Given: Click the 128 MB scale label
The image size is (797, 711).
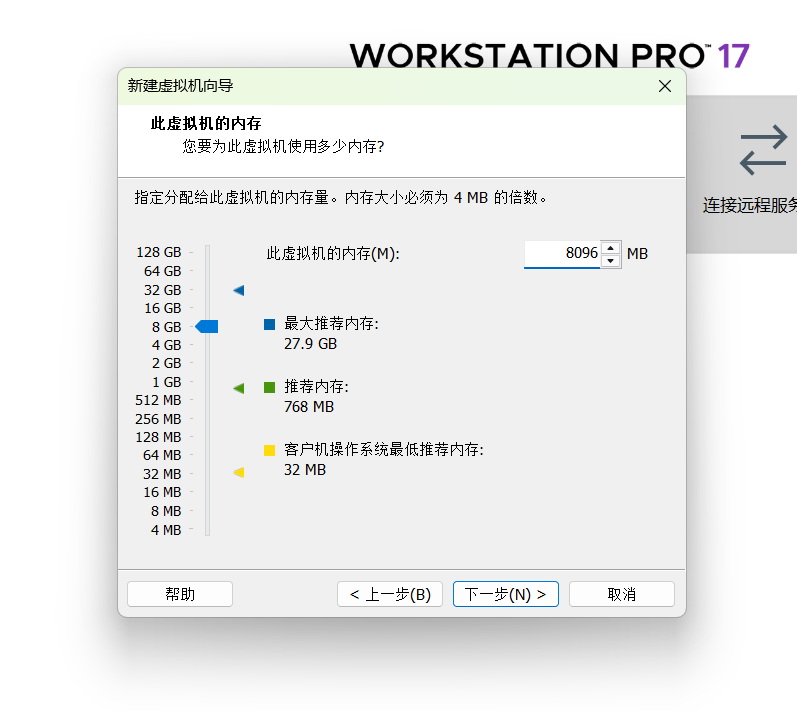Looking at the screenshot, I should click(158, 437).
